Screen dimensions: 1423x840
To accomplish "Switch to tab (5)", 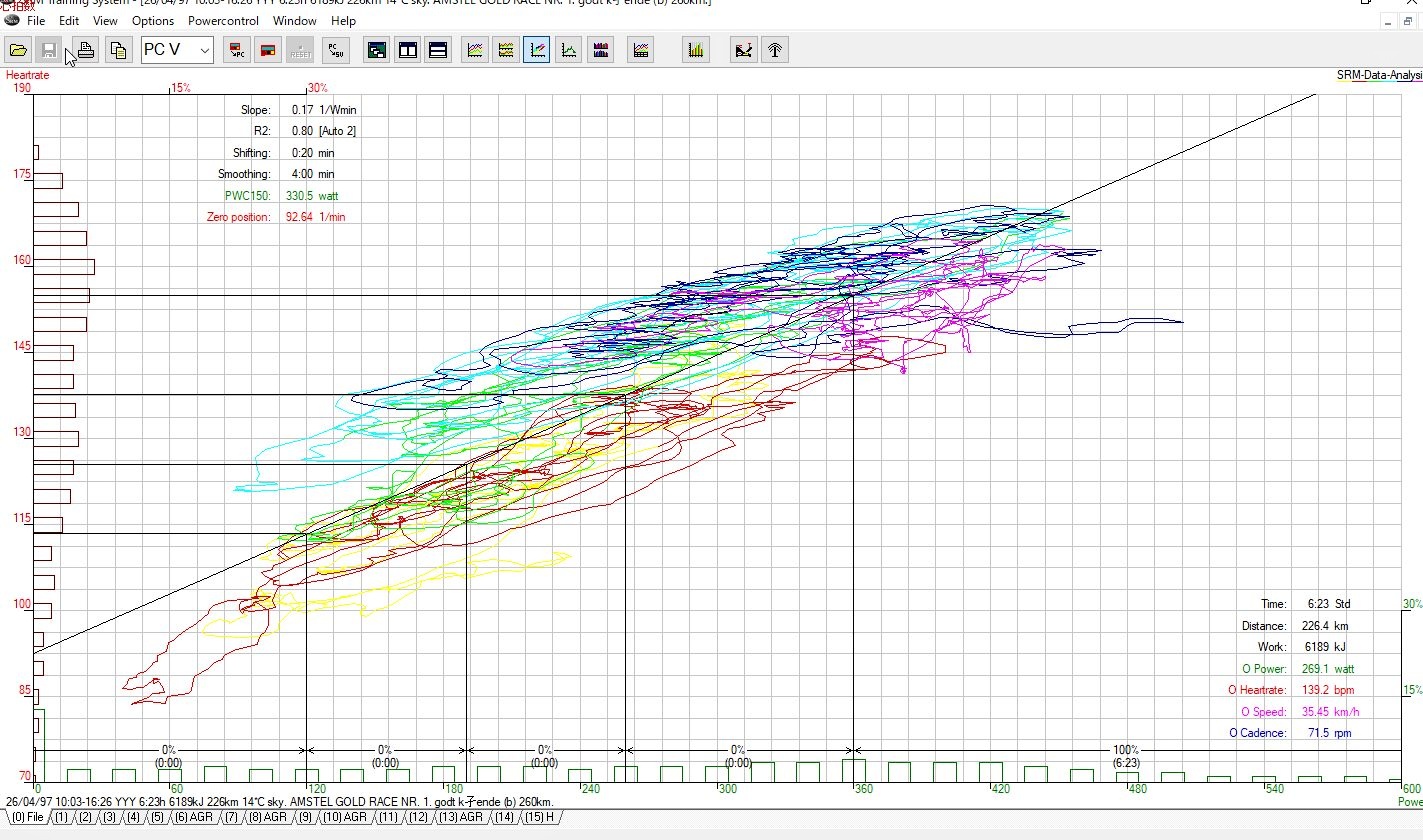I will [x=157, y=817].
